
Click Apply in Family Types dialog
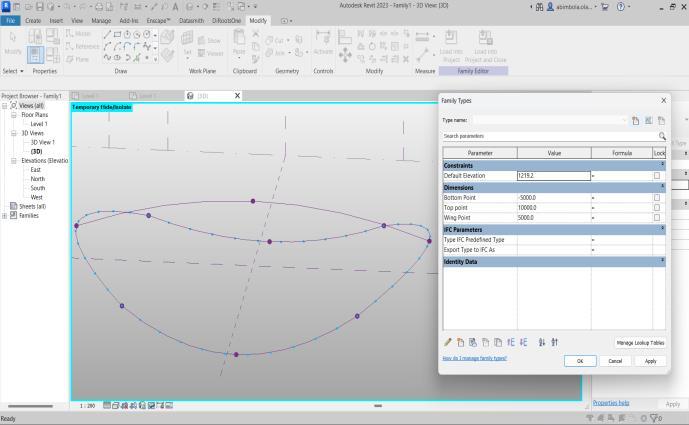(x=650, y=361)
